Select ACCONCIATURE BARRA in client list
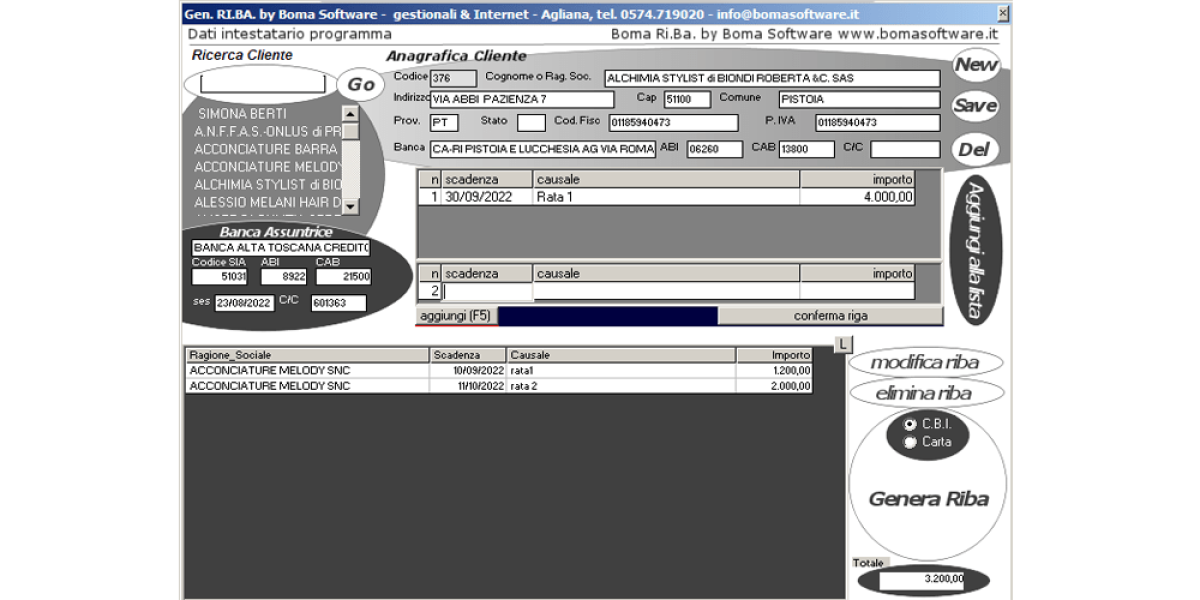Viewport: 1200px width, 600px height. point(266,149)
